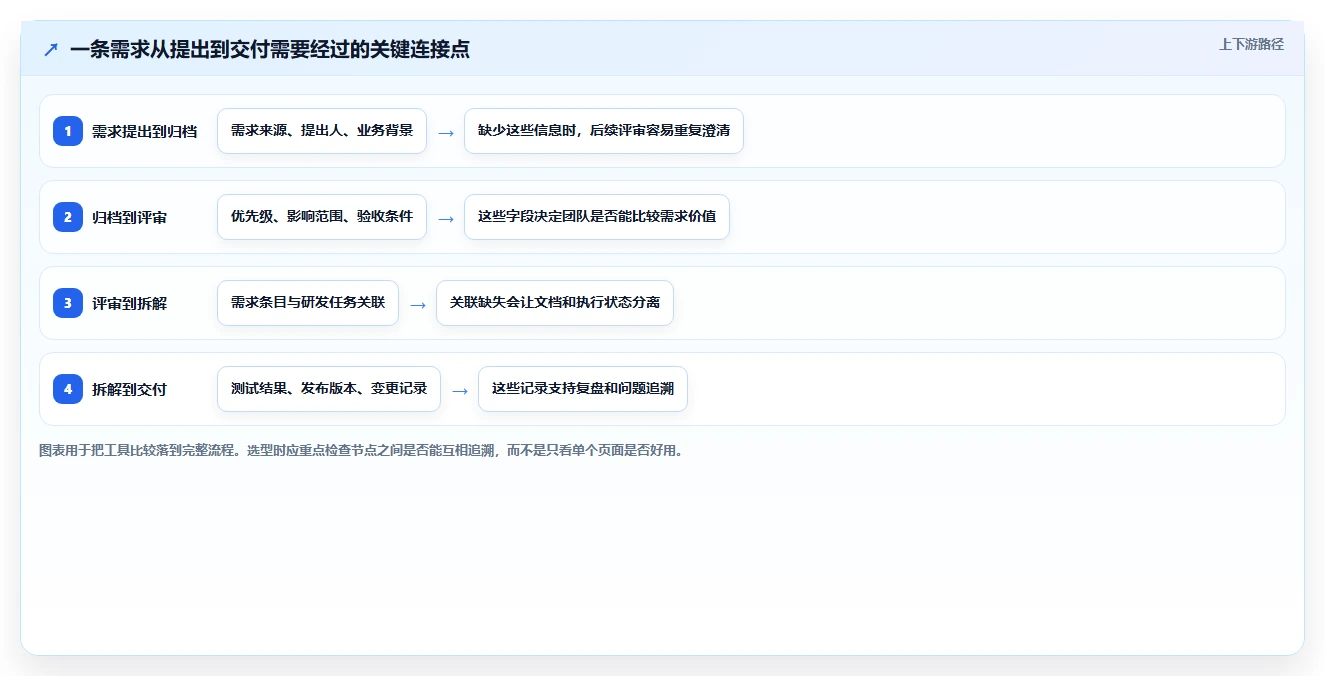Click the 缺少这些信息时，后续评审容易重复澄清 box

[x=604, y=131]
